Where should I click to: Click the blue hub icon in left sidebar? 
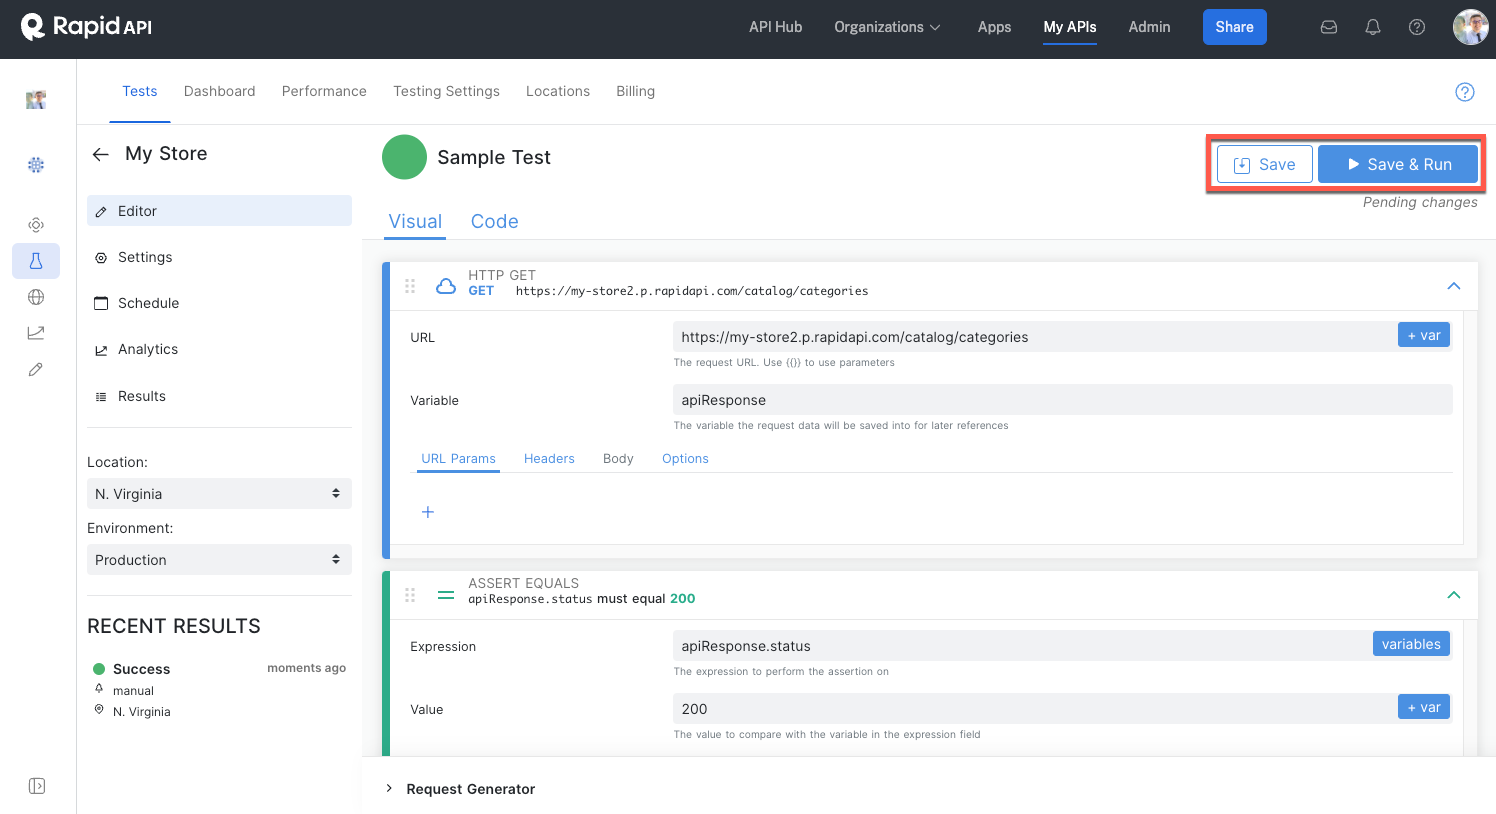[36, 164]
